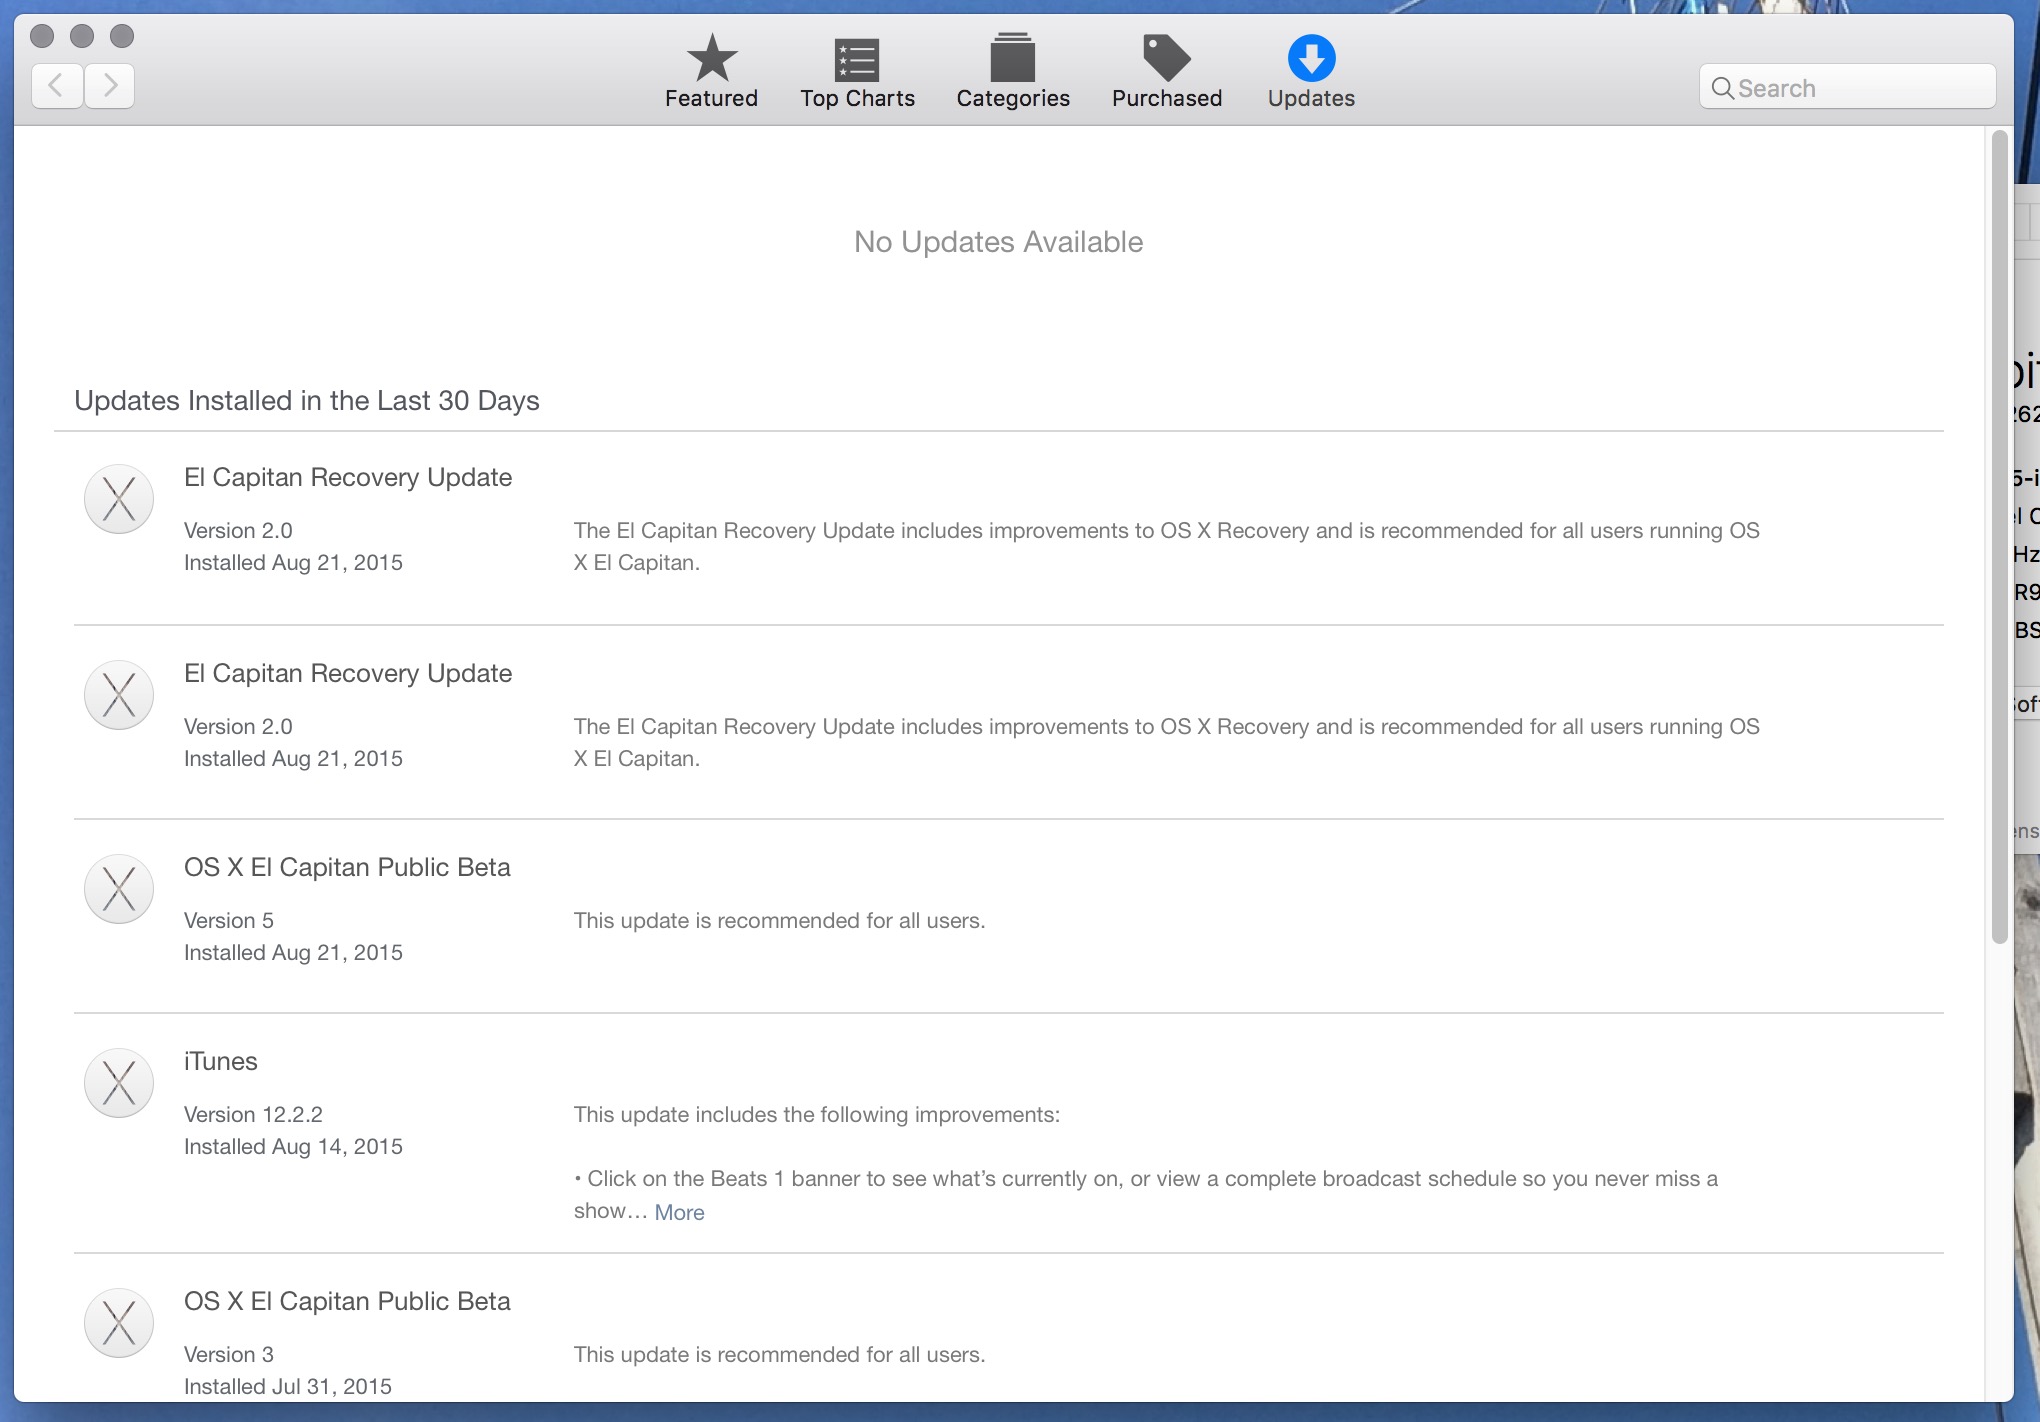Go forward with the right chevron button
2040x1422 pixels.
pyautogui.click(x=110, y=86)
